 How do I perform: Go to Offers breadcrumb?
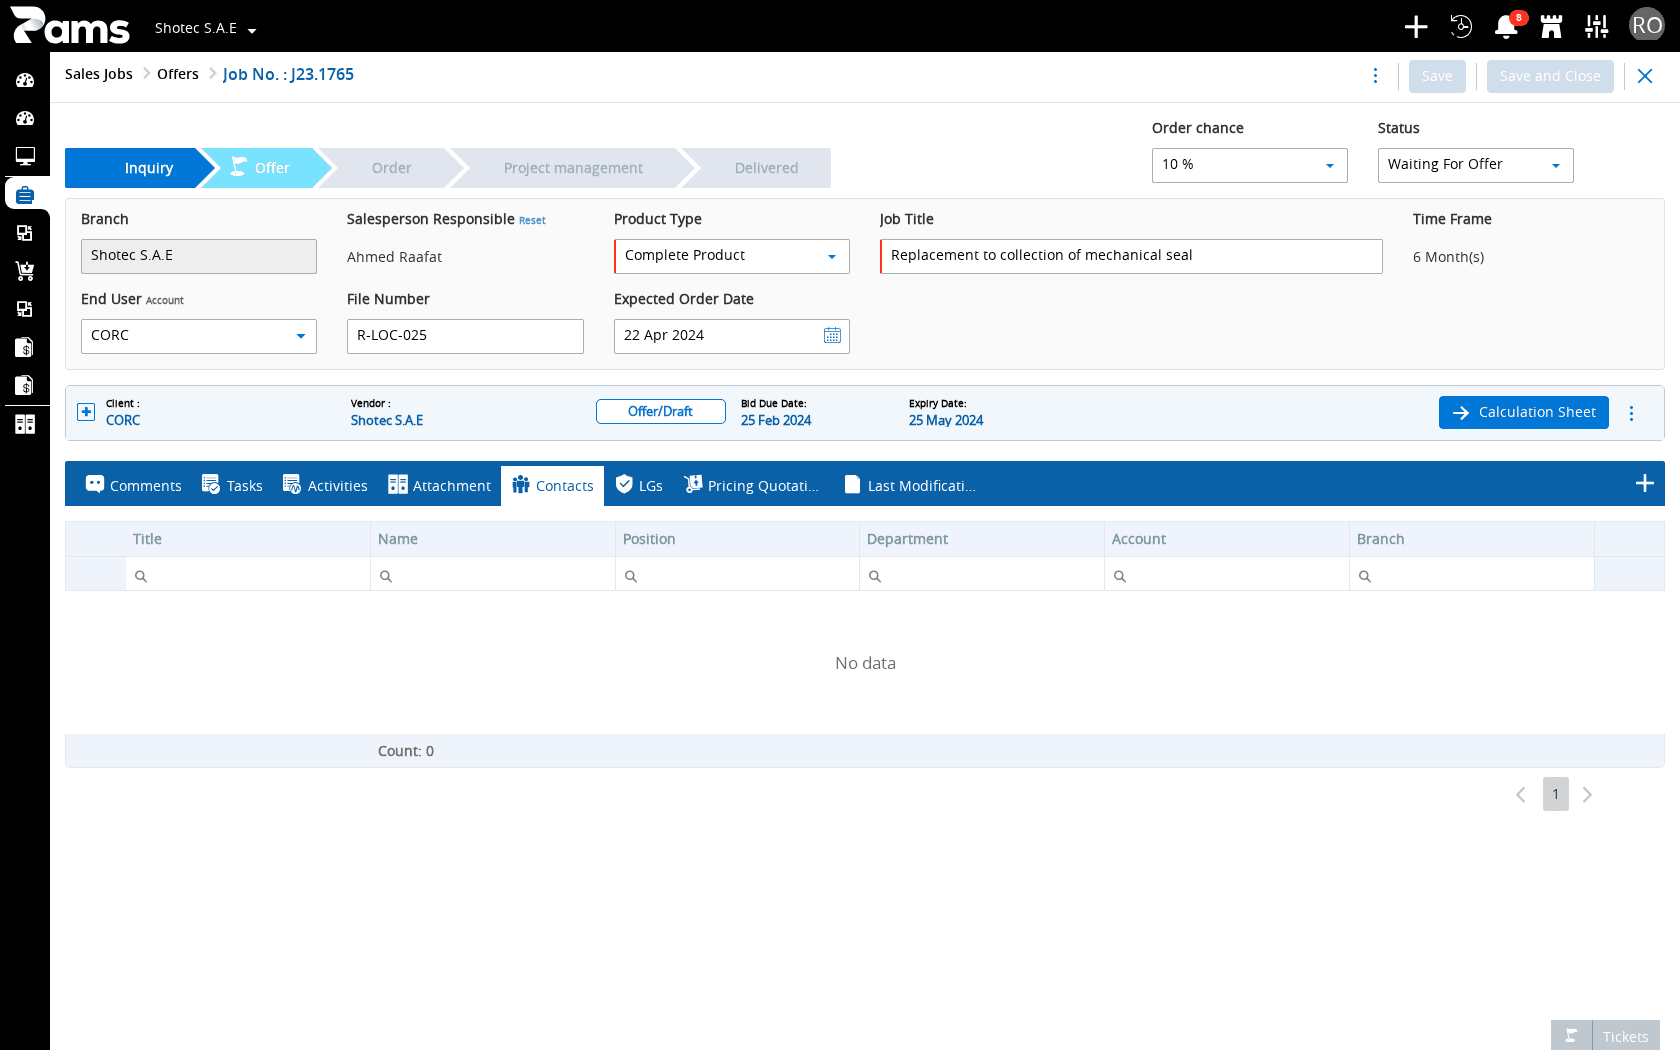pyautogui.click(x=178, y=74)
